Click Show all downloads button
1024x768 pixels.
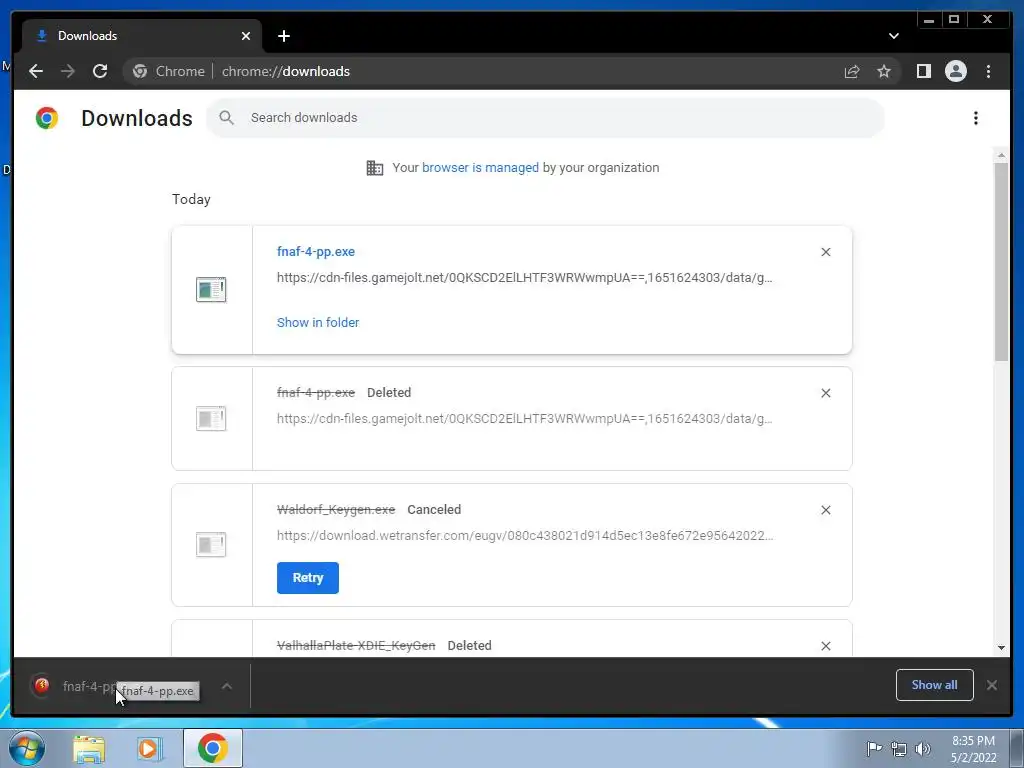935,685
